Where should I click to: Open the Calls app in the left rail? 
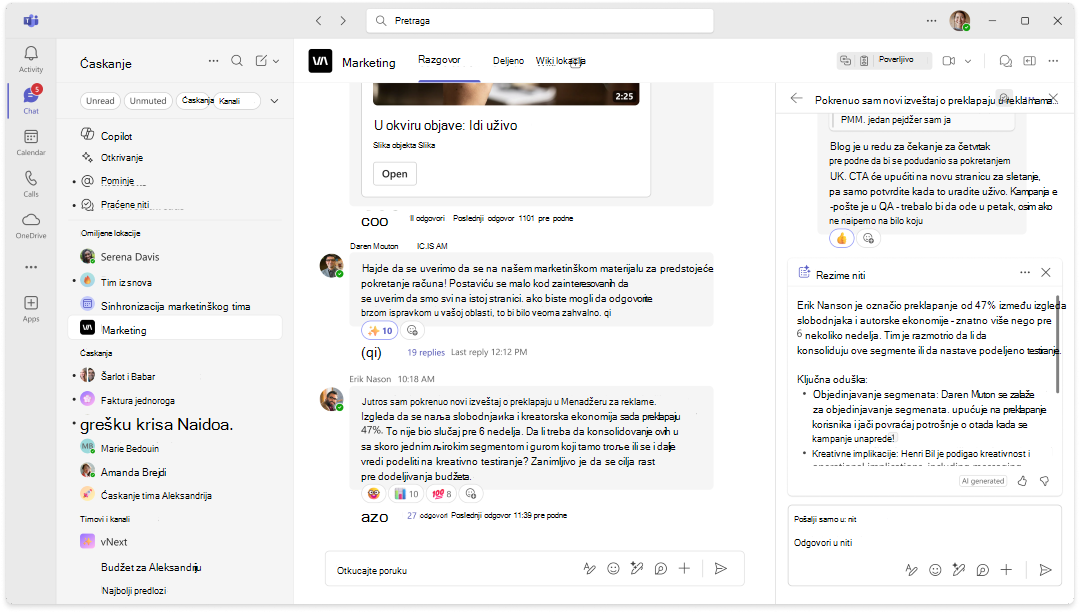[31, 184]
